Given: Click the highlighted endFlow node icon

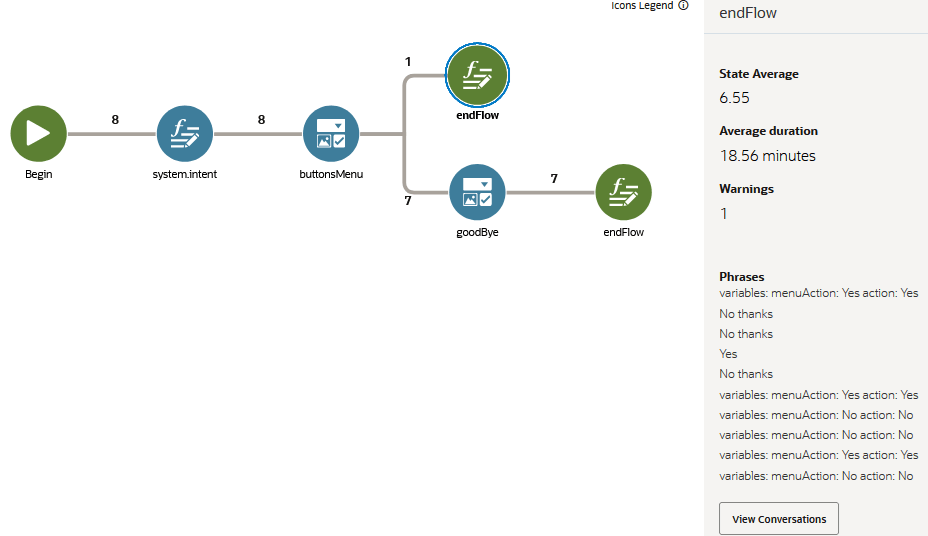Looking at the screenshot, I should 477,74.
